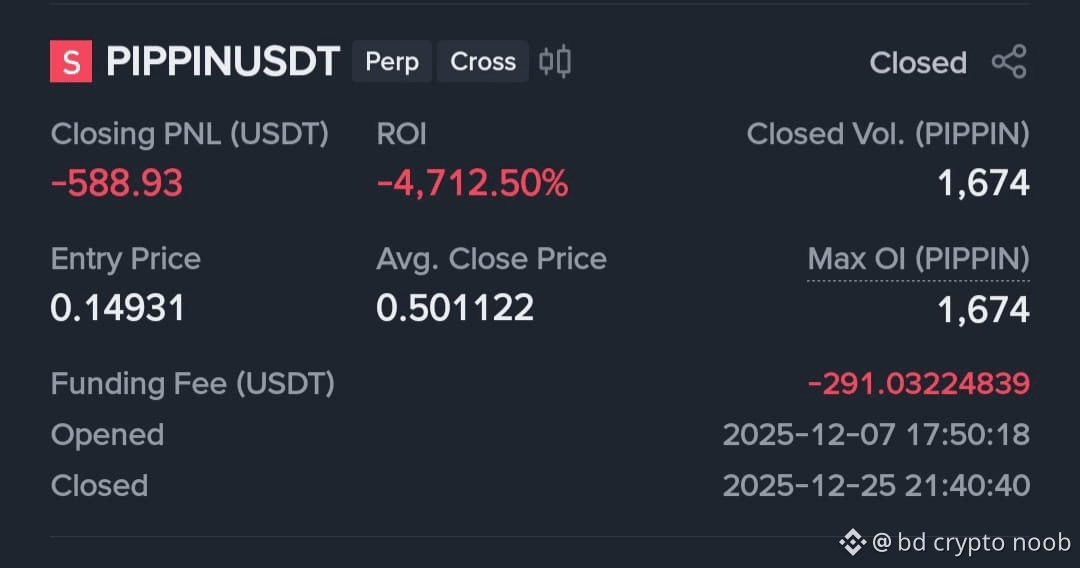1080x568 pixels.
Task: Open the PIPPINUSDT symbol title
Action: pos(223,61)
